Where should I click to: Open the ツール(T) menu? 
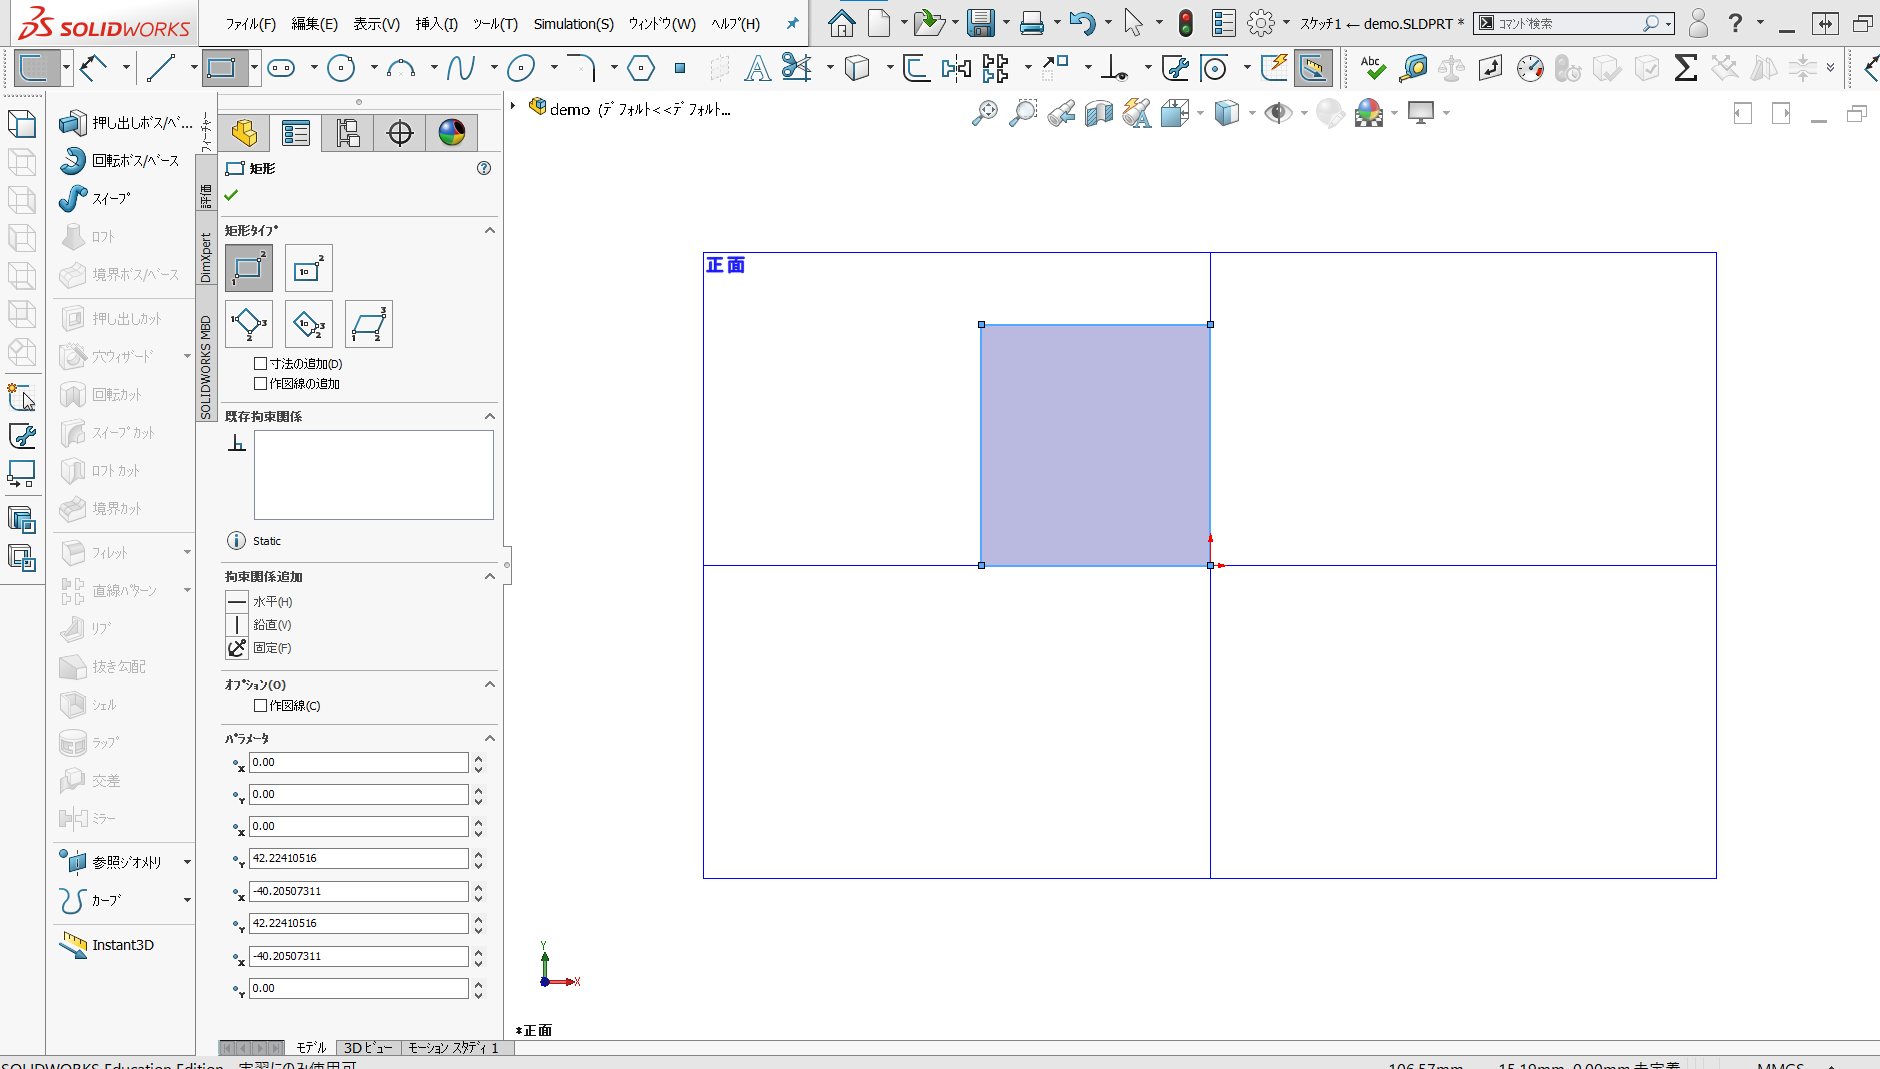[x=495, y=24]
